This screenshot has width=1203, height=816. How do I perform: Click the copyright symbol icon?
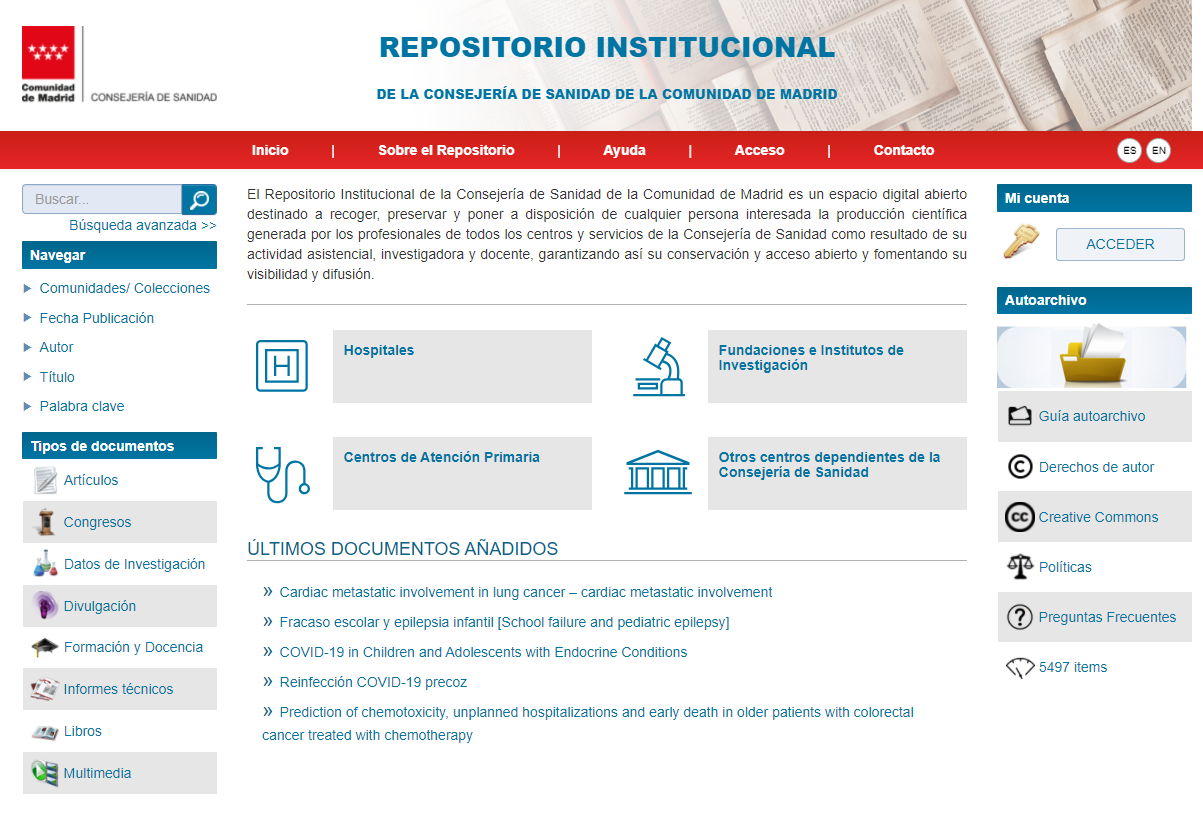tap(1019, 467)
